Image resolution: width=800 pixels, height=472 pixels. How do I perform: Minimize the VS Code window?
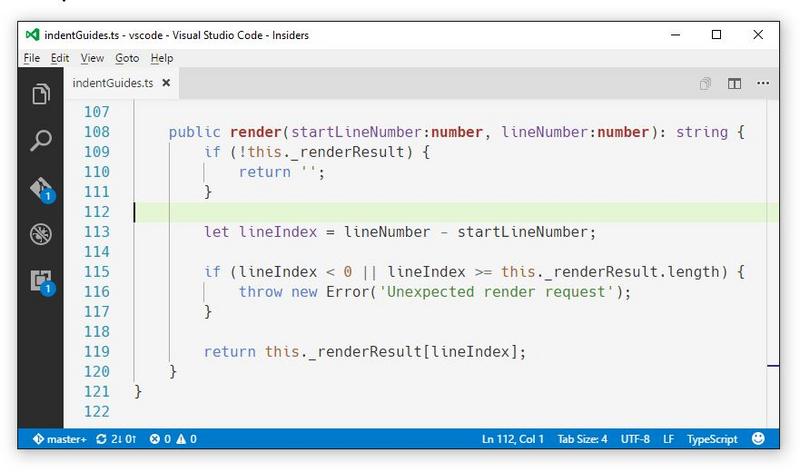coord(676,35)
